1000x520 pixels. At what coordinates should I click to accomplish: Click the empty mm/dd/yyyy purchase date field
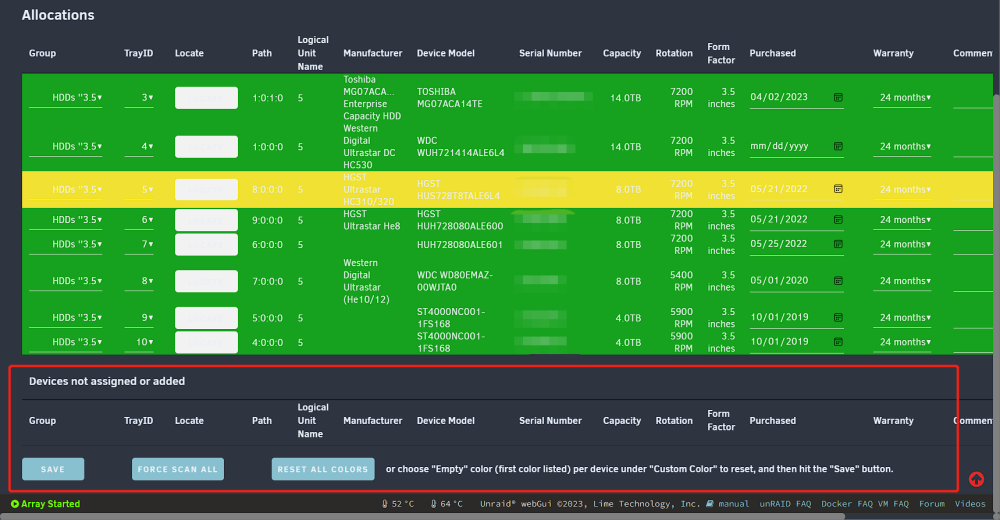(797, 147)
